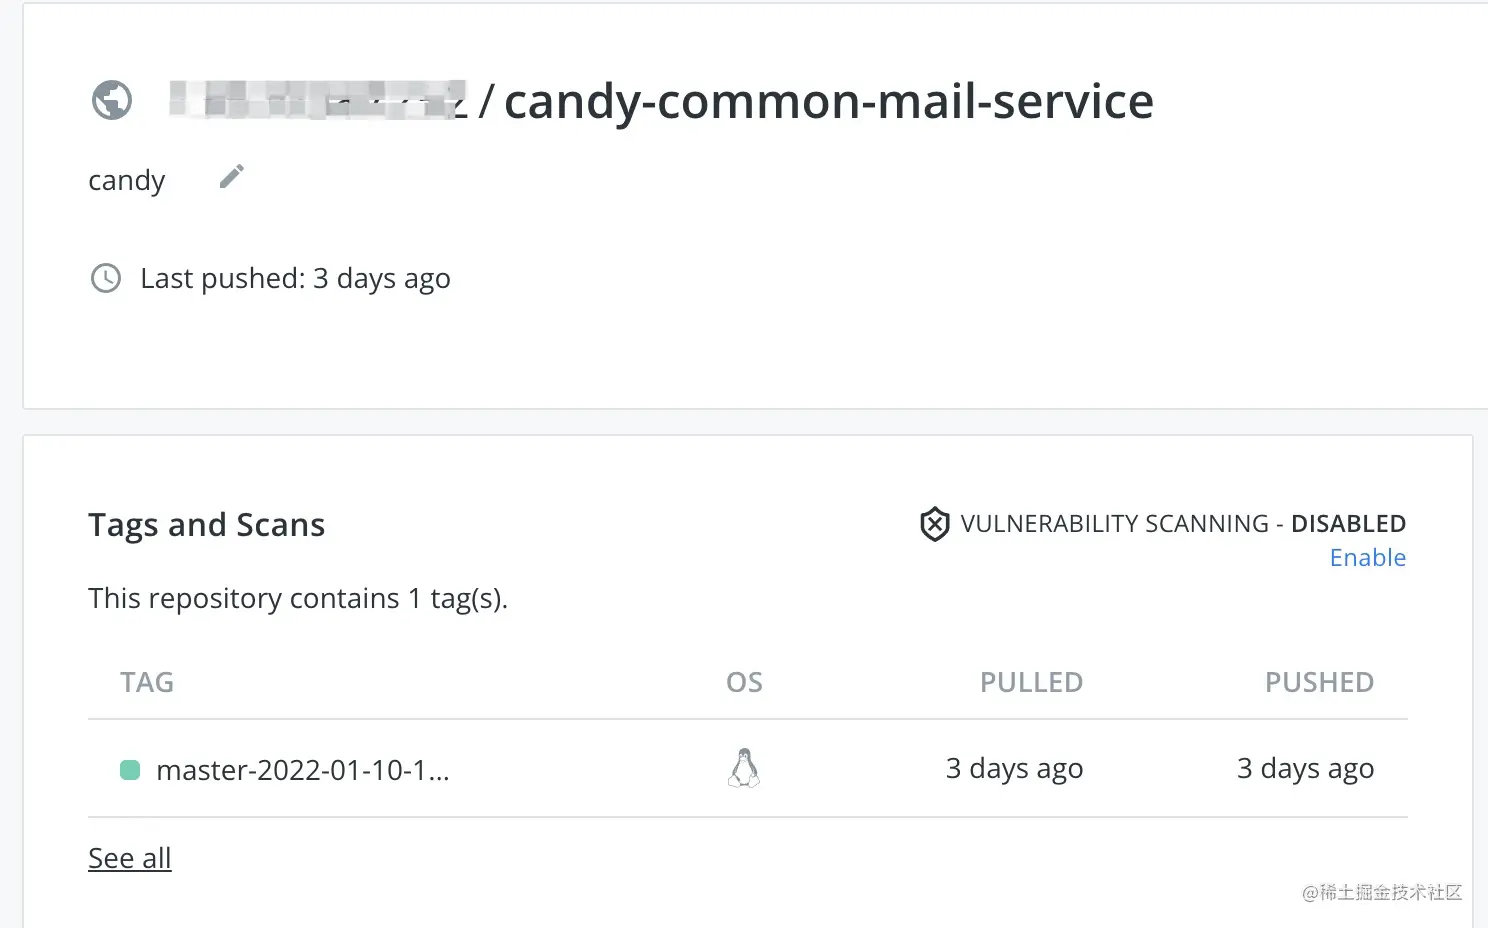Click the vulnerability scanning shield icon
Viewport: 1488px width, 928px height.
click(x=934, y=524)
